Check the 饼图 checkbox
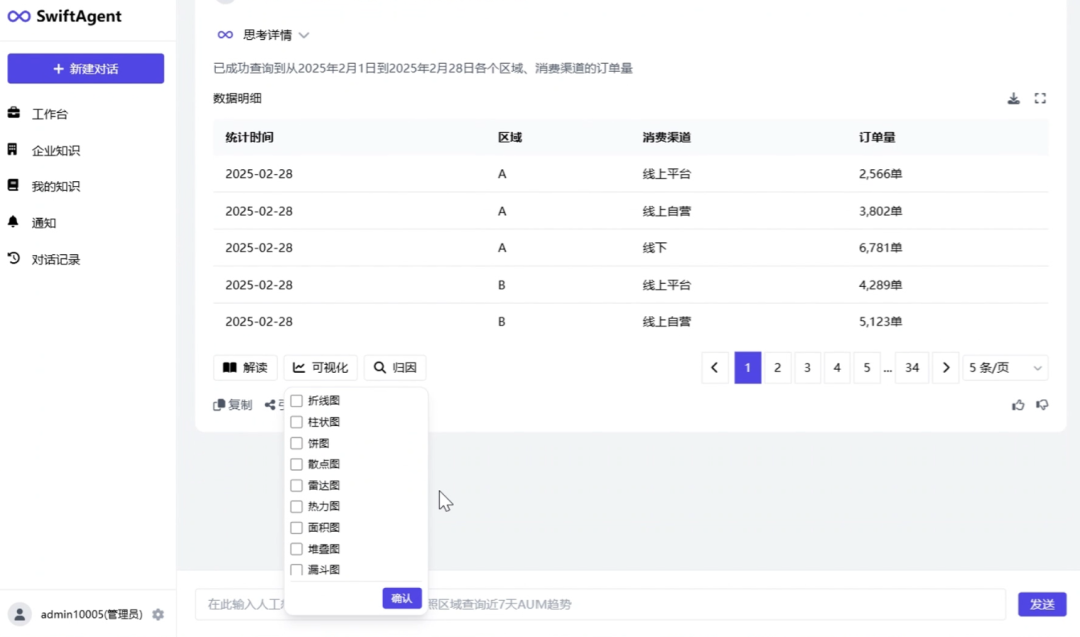This screenshot has width=1080, height=637. tap(296, 443)
